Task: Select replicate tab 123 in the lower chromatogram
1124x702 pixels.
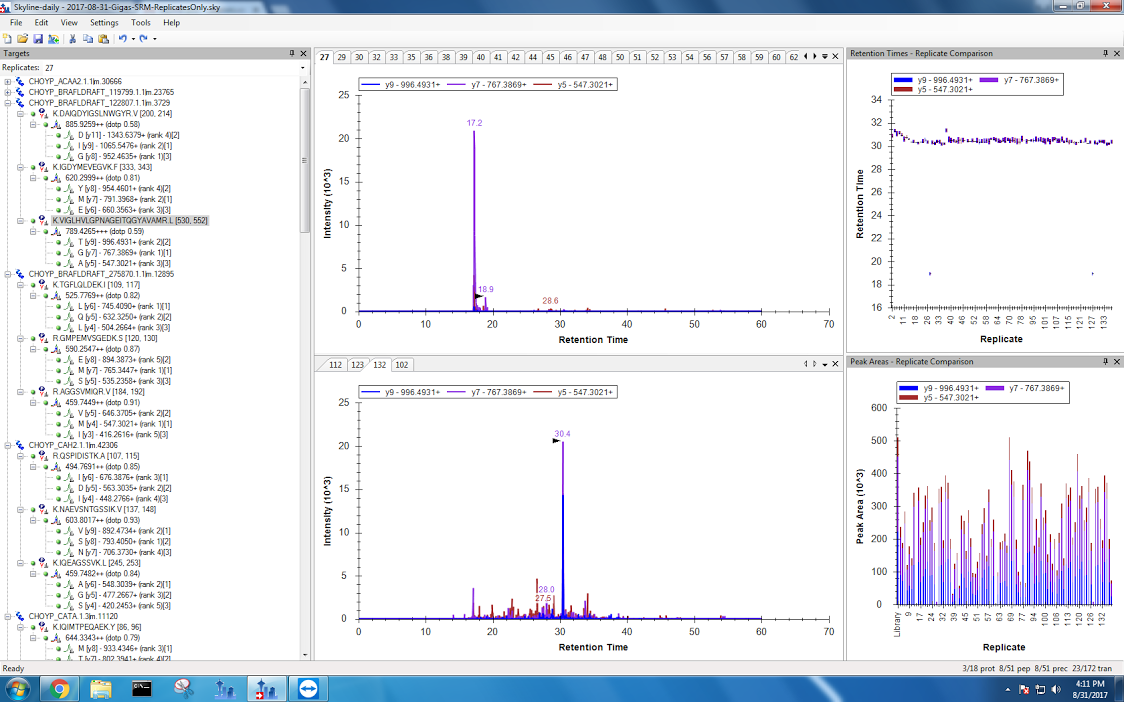Action: tap(357, 365)
